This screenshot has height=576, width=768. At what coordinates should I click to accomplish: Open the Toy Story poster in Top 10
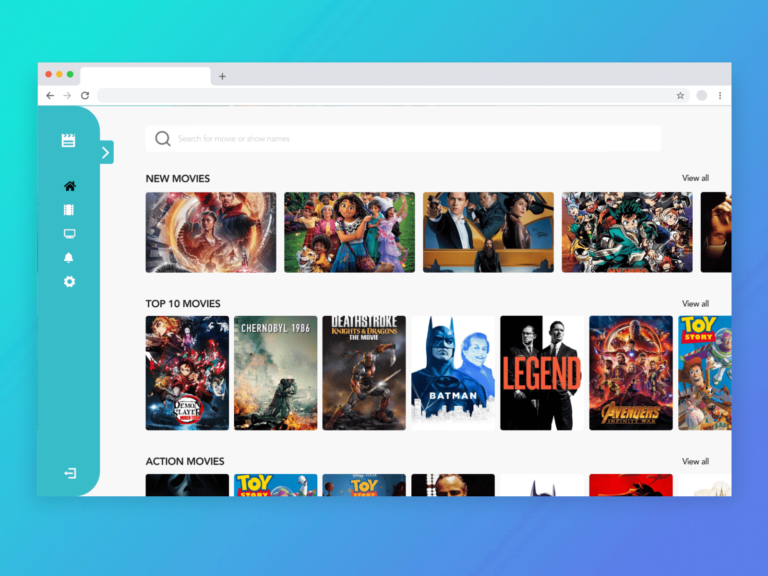pyautogui.click(x=705, y=373)
